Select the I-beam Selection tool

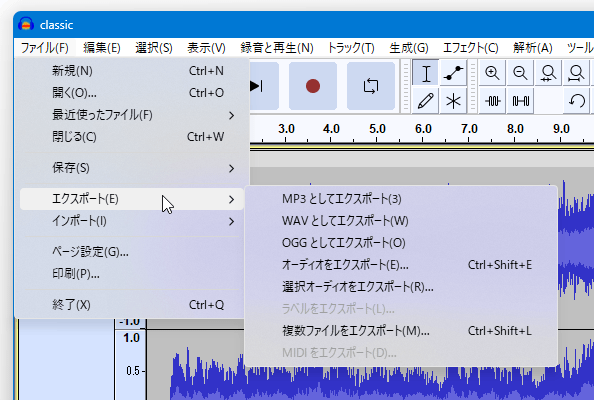(426, 73)
